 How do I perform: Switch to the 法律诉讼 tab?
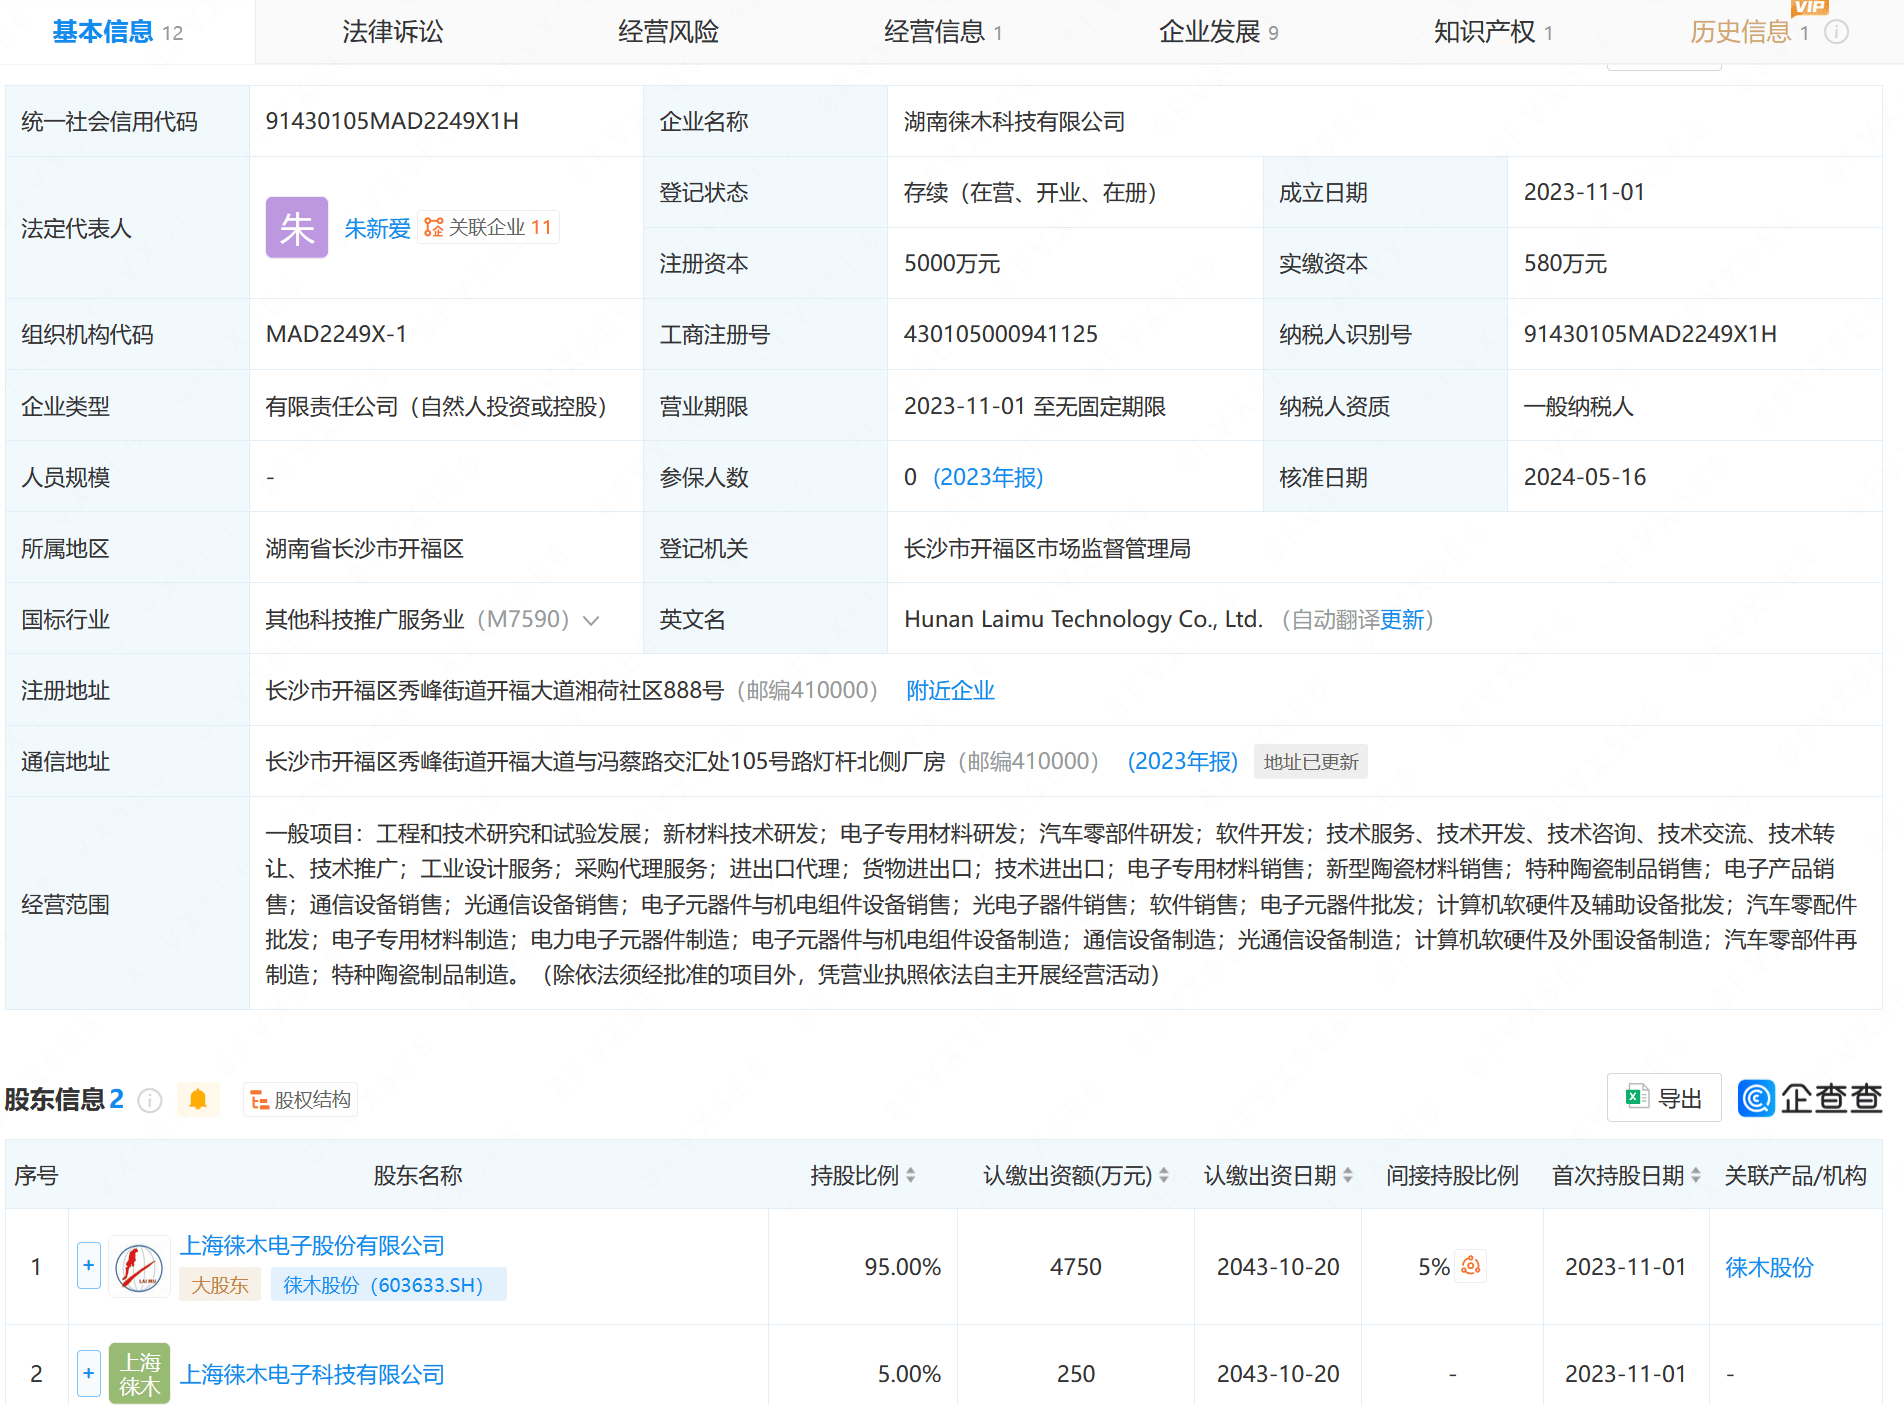pos(392,32)
